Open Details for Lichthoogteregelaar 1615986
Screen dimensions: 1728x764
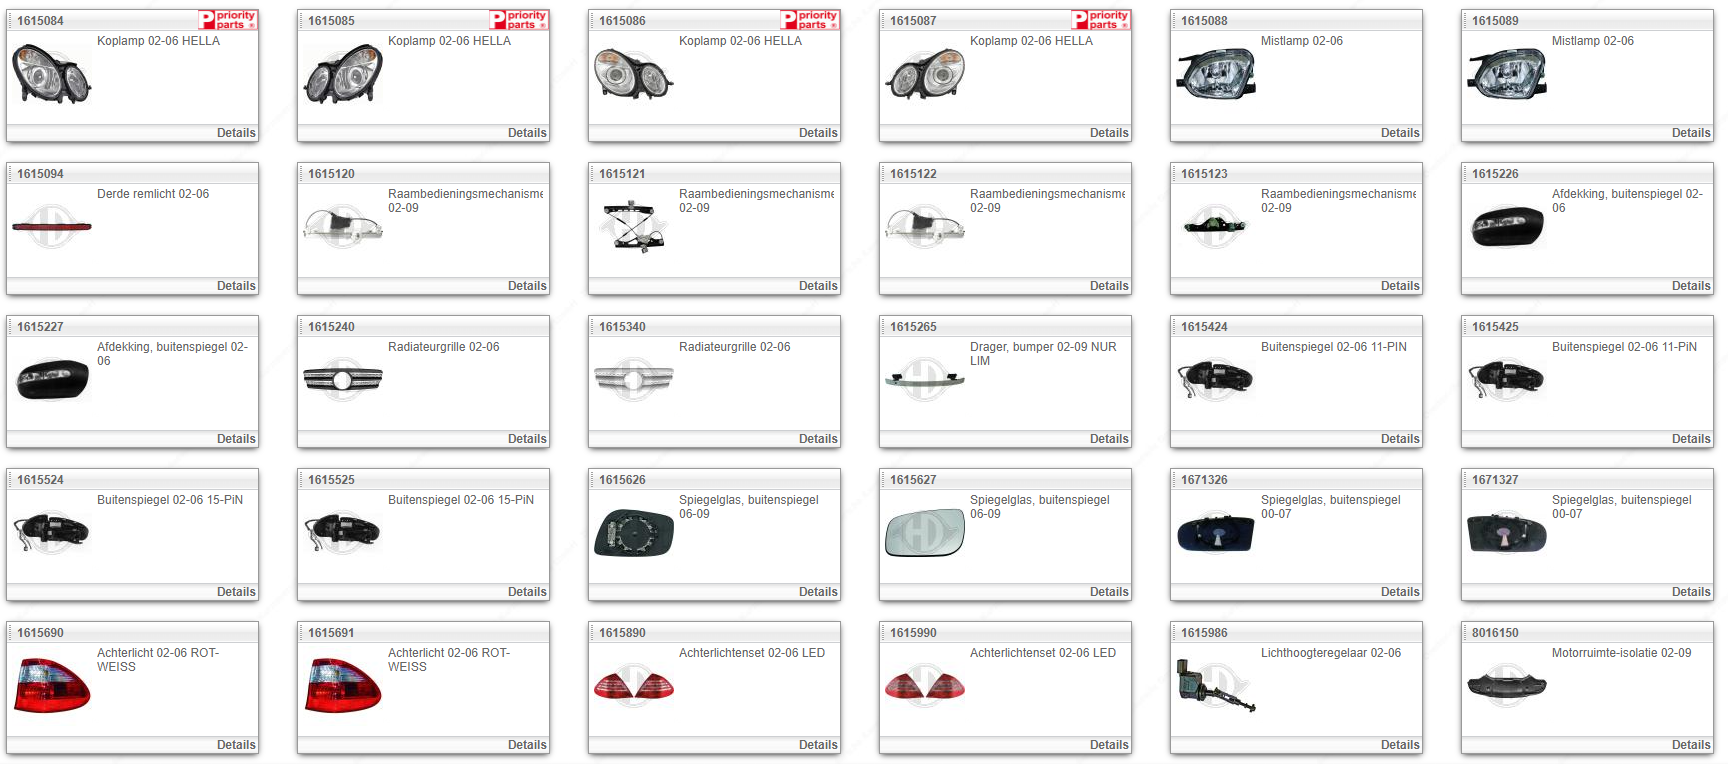pos(1400,745)
